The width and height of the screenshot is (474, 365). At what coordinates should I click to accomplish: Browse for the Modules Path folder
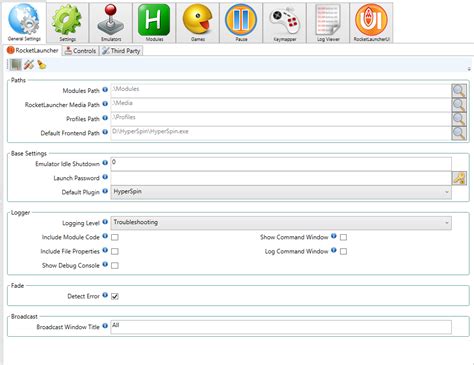(x=459, y=91)
